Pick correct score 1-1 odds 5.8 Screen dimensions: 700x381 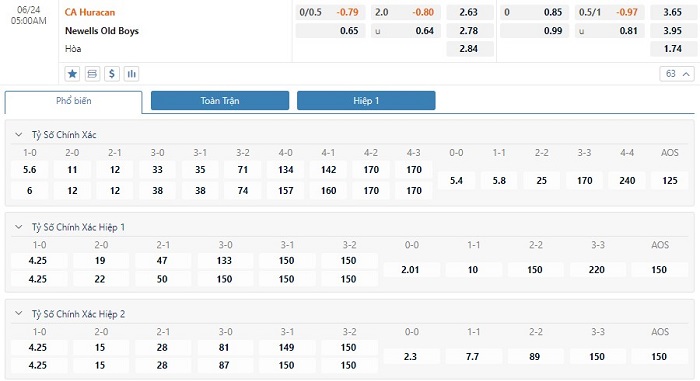pyautogui.click(x=499, y=180)
